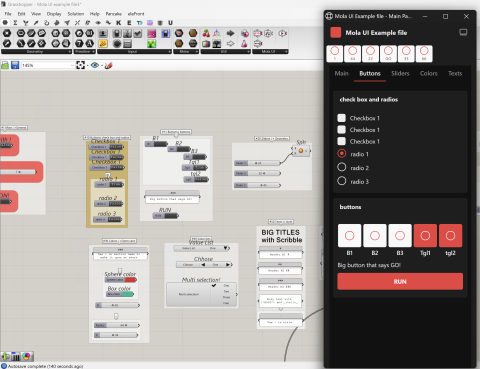Open the Maths sigma tab icon
Viewport: 480px width, 369px height.
(15, 23)
